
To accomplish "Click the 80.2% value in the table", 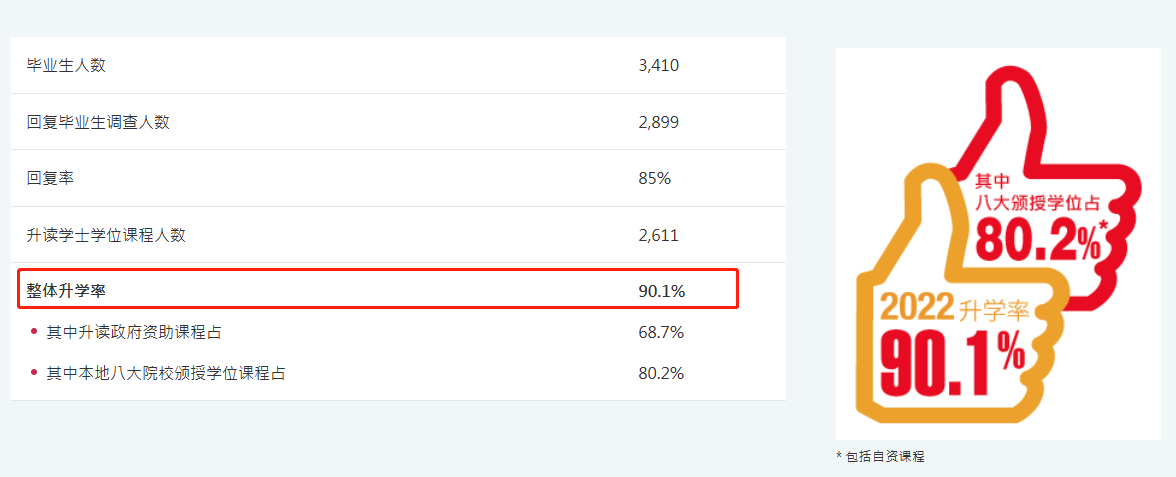I will coord(661,373).
